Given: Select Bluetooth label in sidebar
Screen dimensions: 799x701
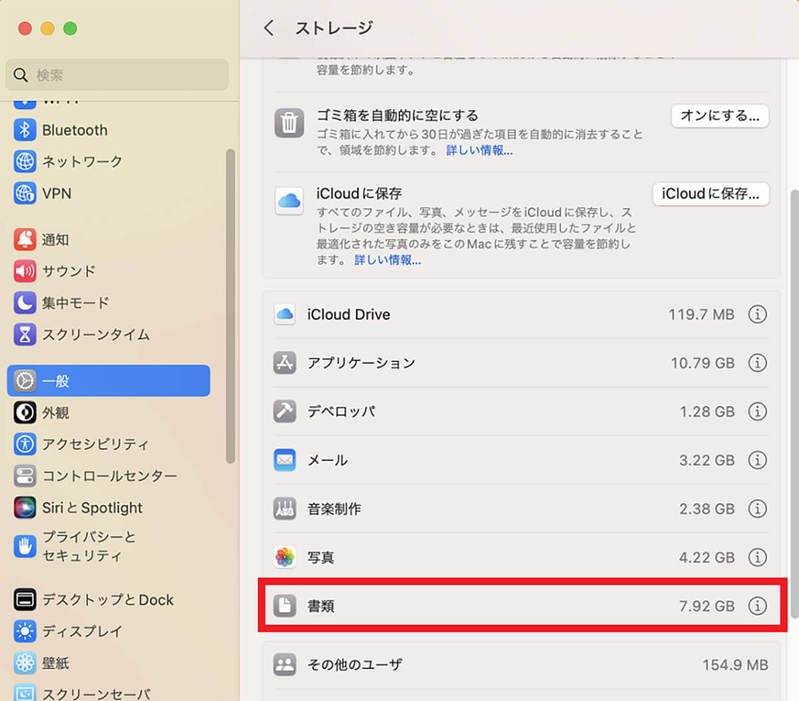Looking at the screenshot, I should pos(75,130).
